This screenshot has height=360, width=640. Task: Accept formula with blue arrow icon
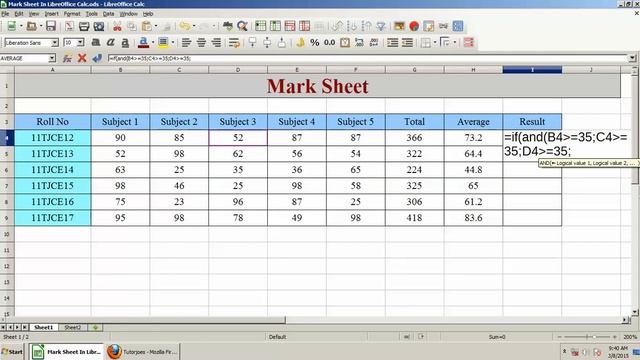click(97, 58)
